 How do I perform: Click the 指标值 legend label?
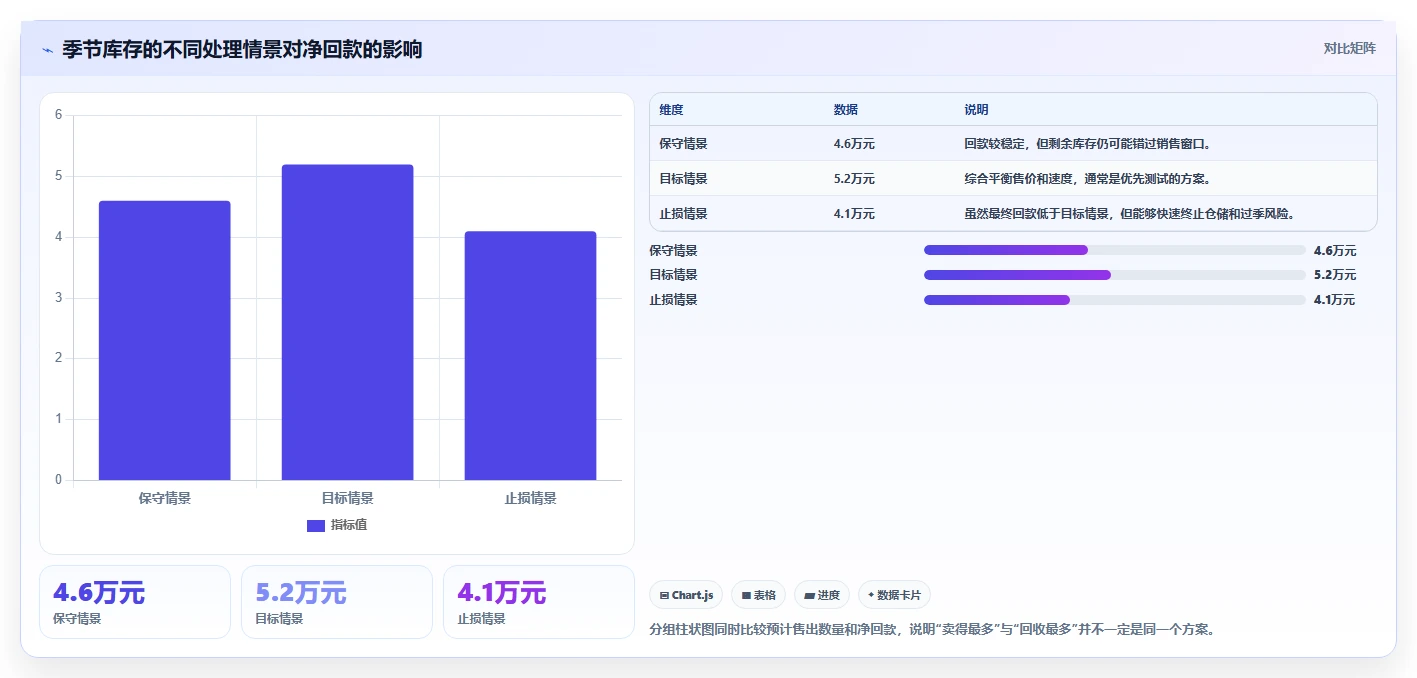(x=349, y=525)
